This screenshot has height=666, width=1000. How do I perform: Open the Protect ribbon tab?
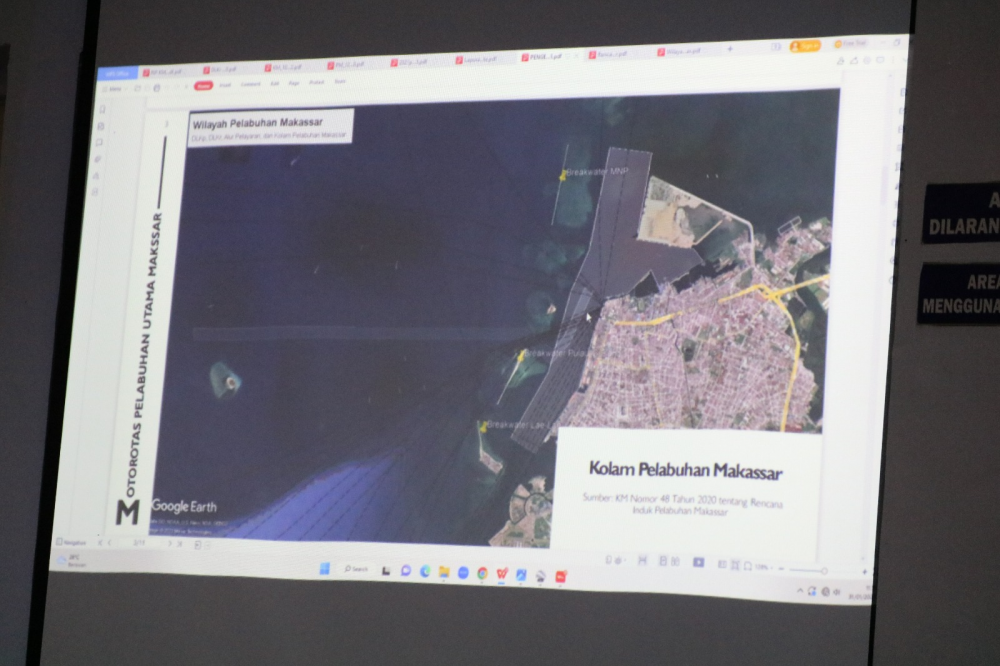[x=316, y=82]
